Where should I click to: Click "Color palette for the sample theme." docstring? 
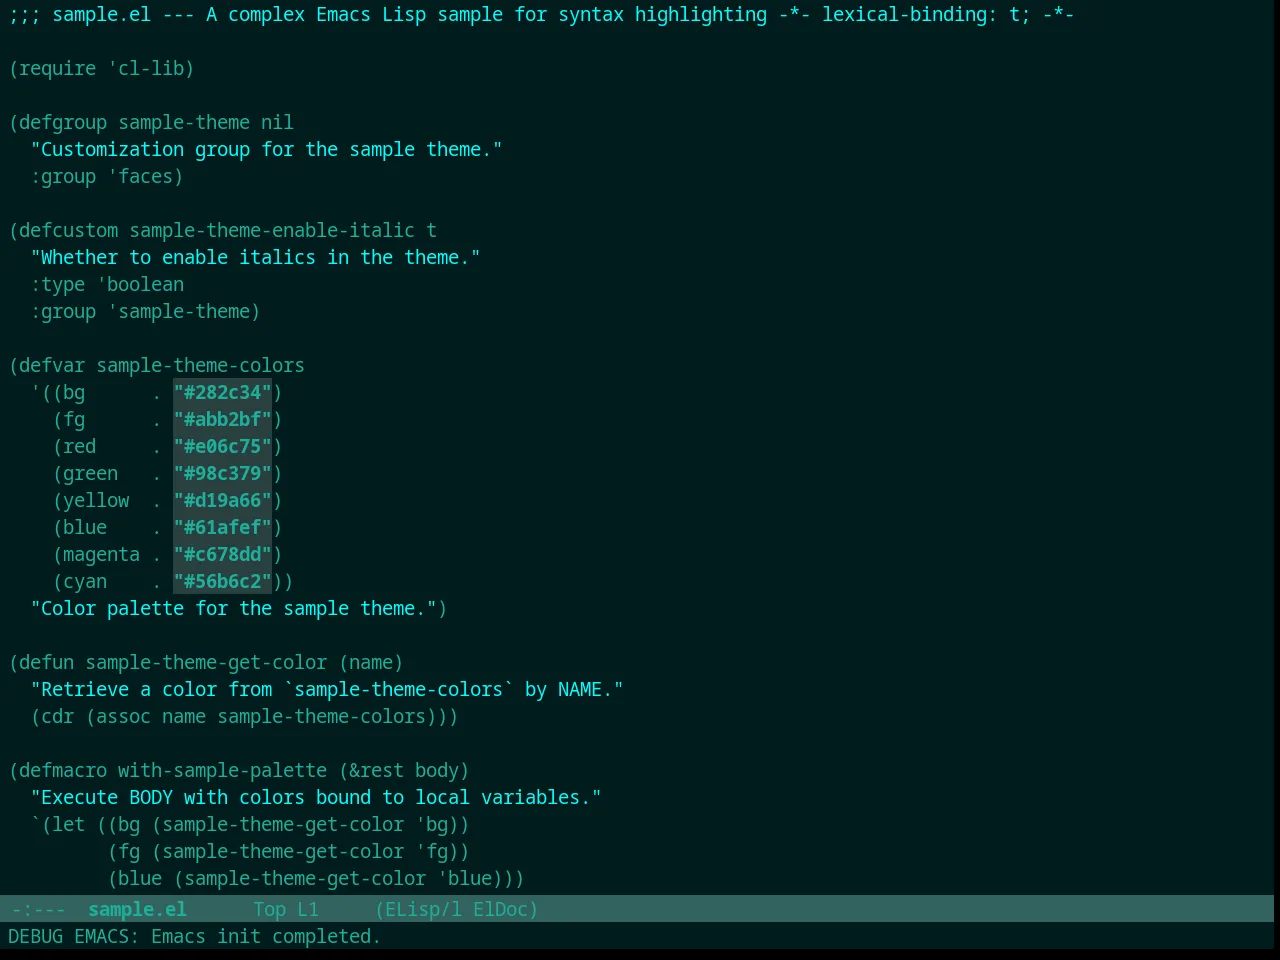point(233,608)
